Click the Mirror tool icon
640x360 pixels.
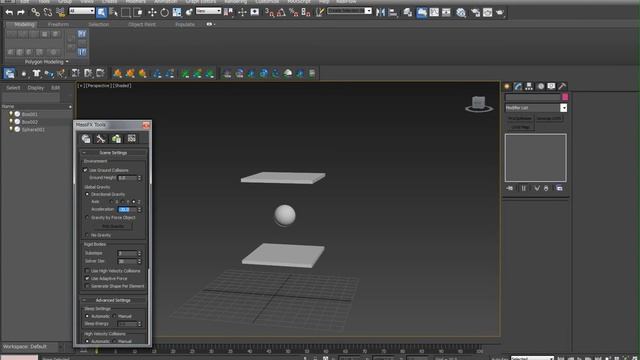coord(380,12)
